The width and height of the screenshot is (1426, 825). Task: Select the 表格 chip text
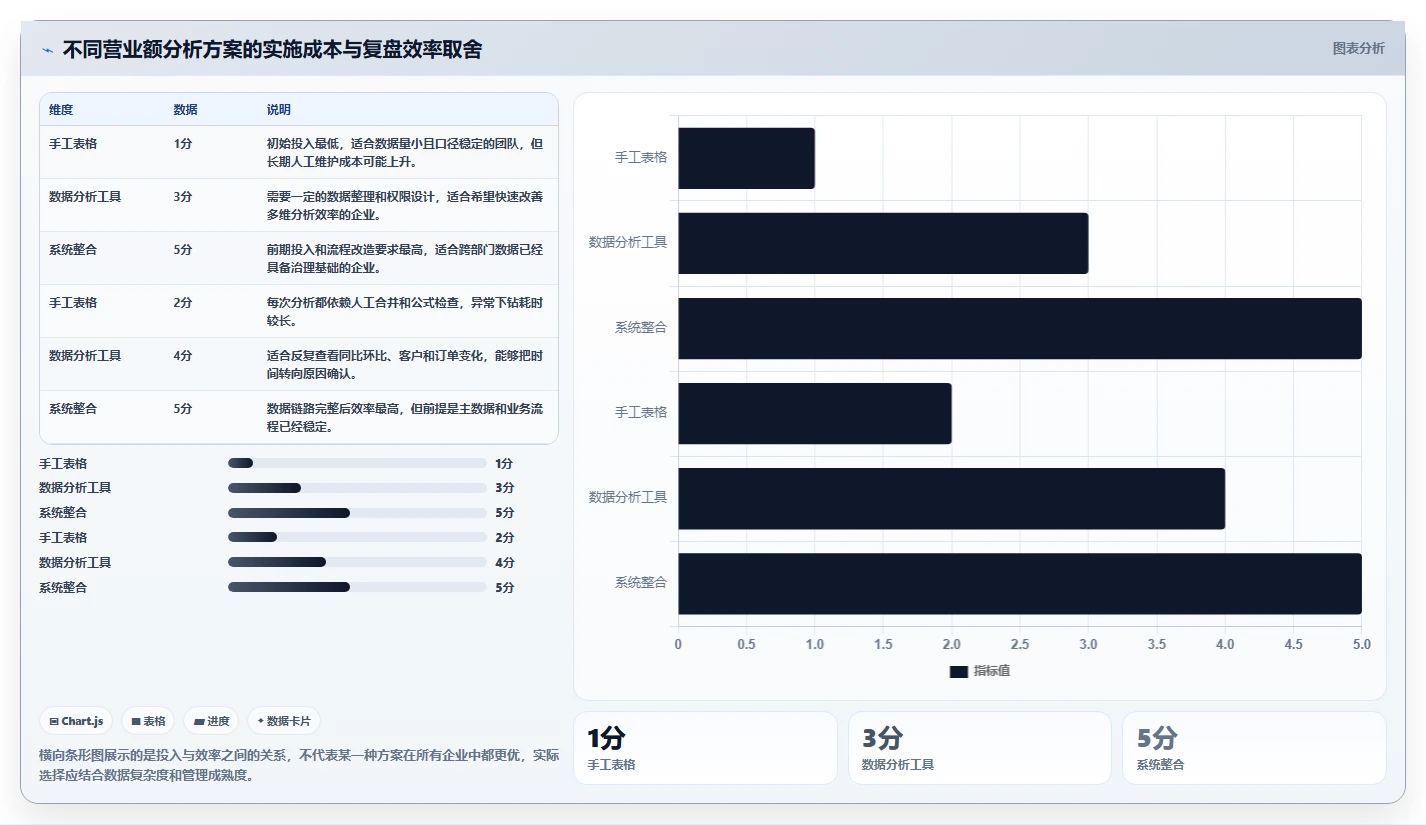154,721
